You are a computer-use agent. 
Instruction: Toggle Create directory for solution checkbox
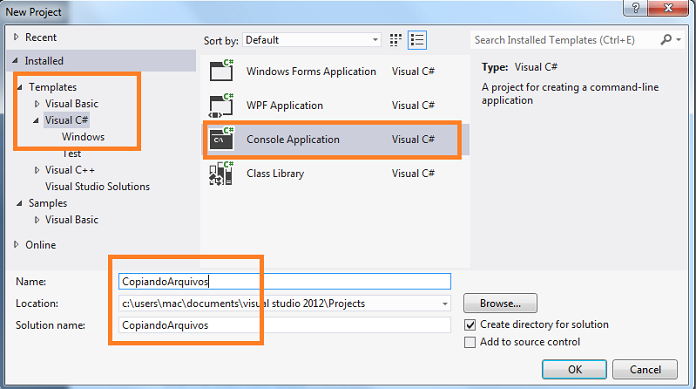click(x=470, y=325)
